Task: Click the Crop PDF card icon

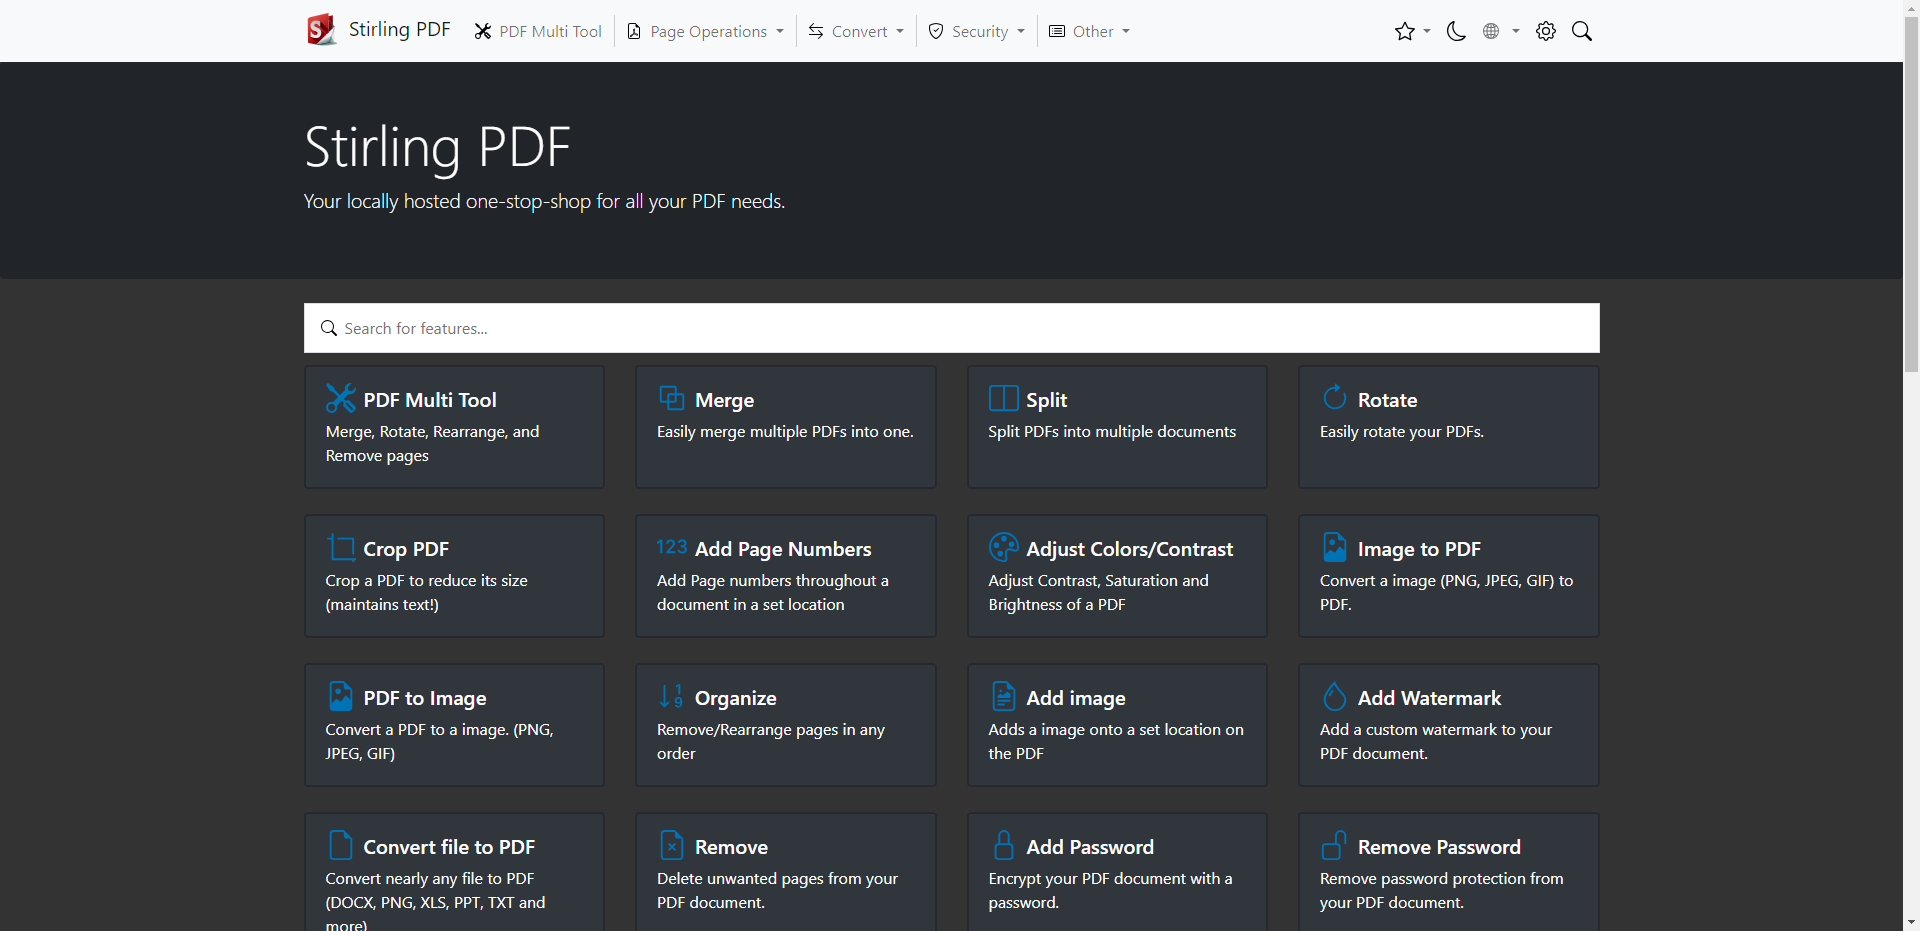Action: 340,547
